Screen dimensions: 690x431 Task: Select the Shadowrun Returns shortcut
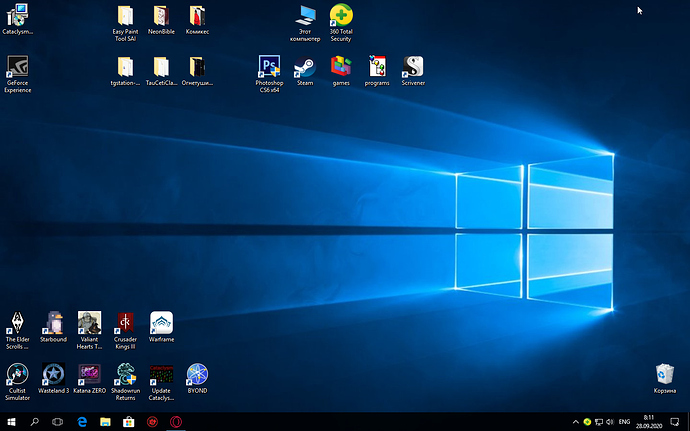pos(125,382)
